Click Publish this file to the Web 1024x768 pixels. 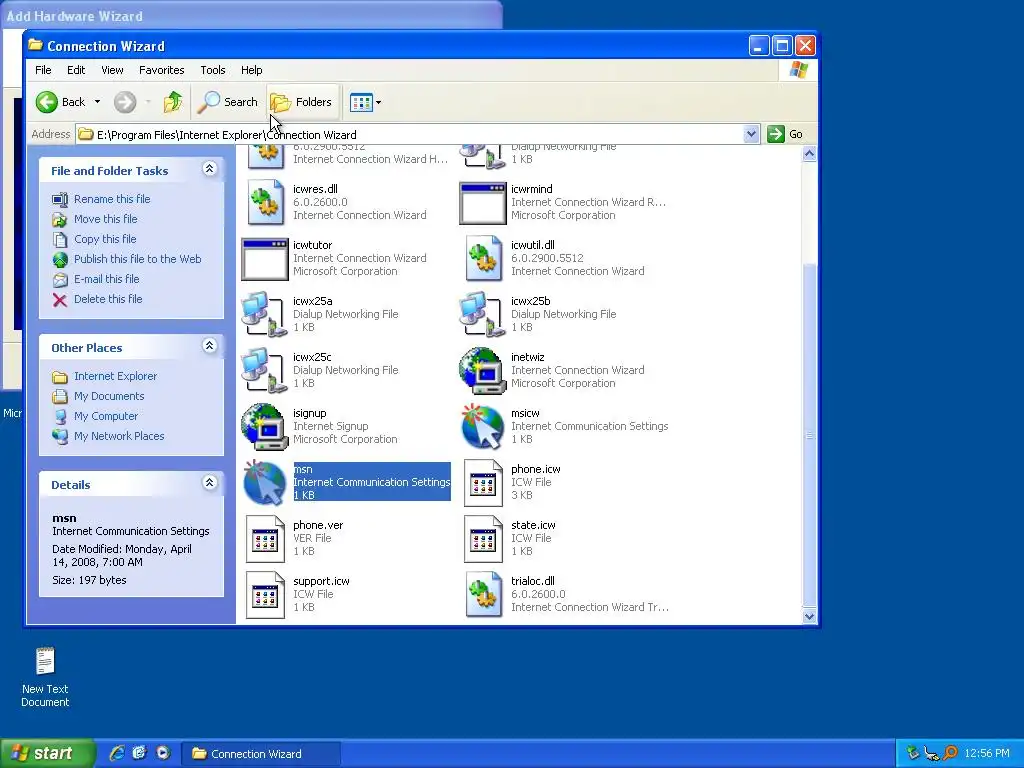click(x=137, y=259)
